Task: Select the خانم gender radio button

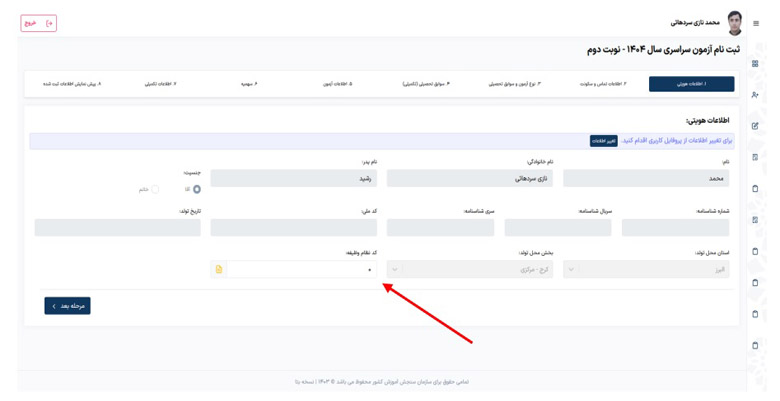Action: [155, 189]
